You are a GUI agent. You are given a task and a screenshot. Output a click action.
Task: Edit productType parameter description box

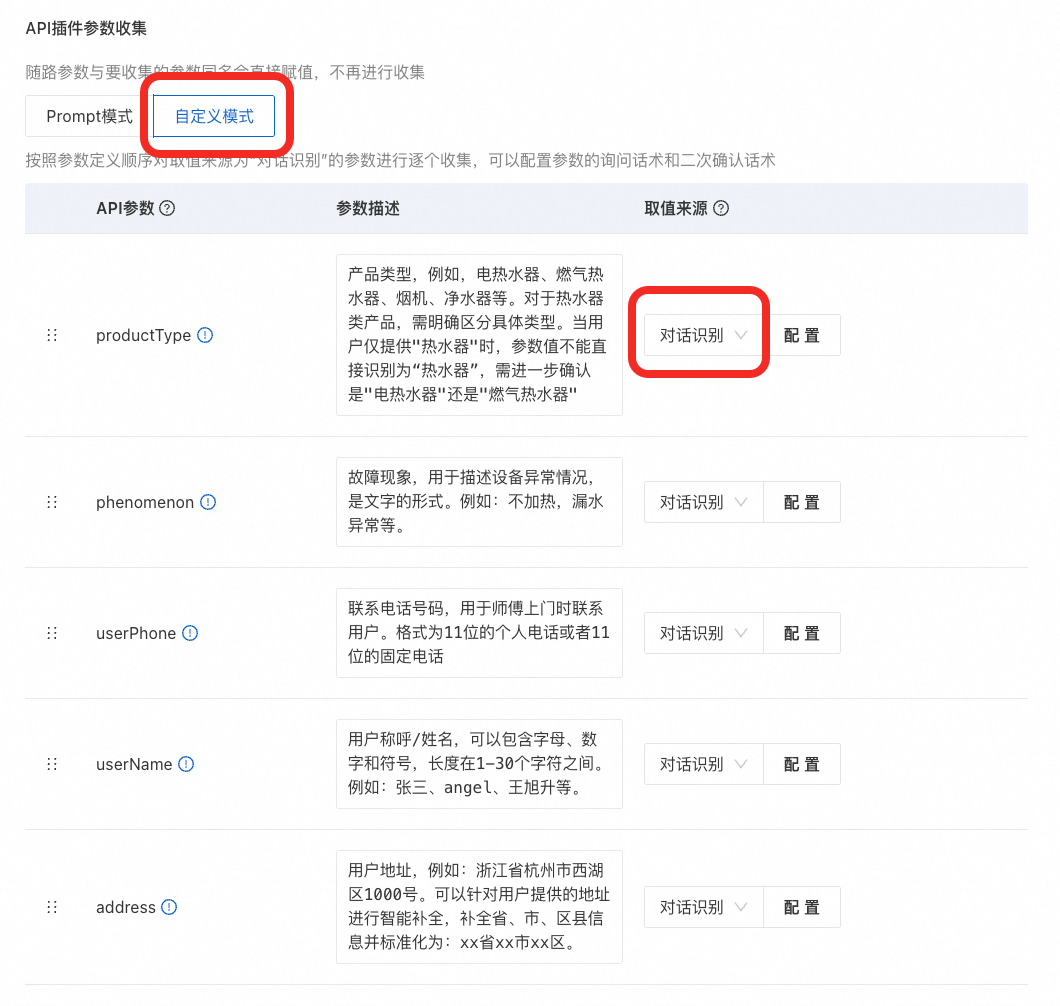(479, 335)
